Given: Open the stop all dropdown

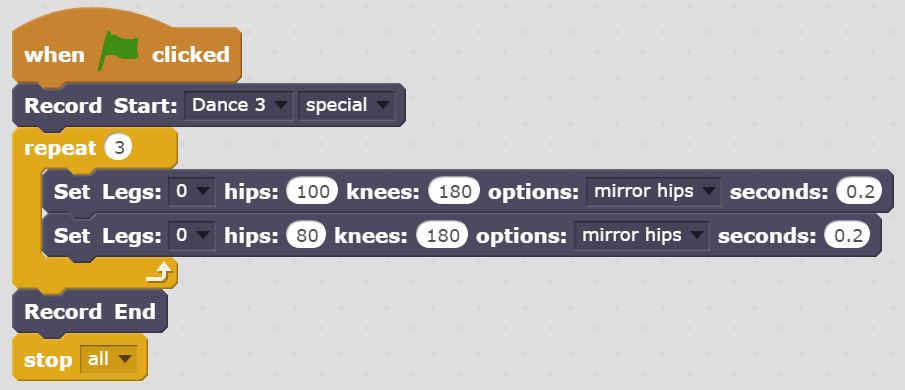Looking at the screenshot, I should click(x=109, y=359).
